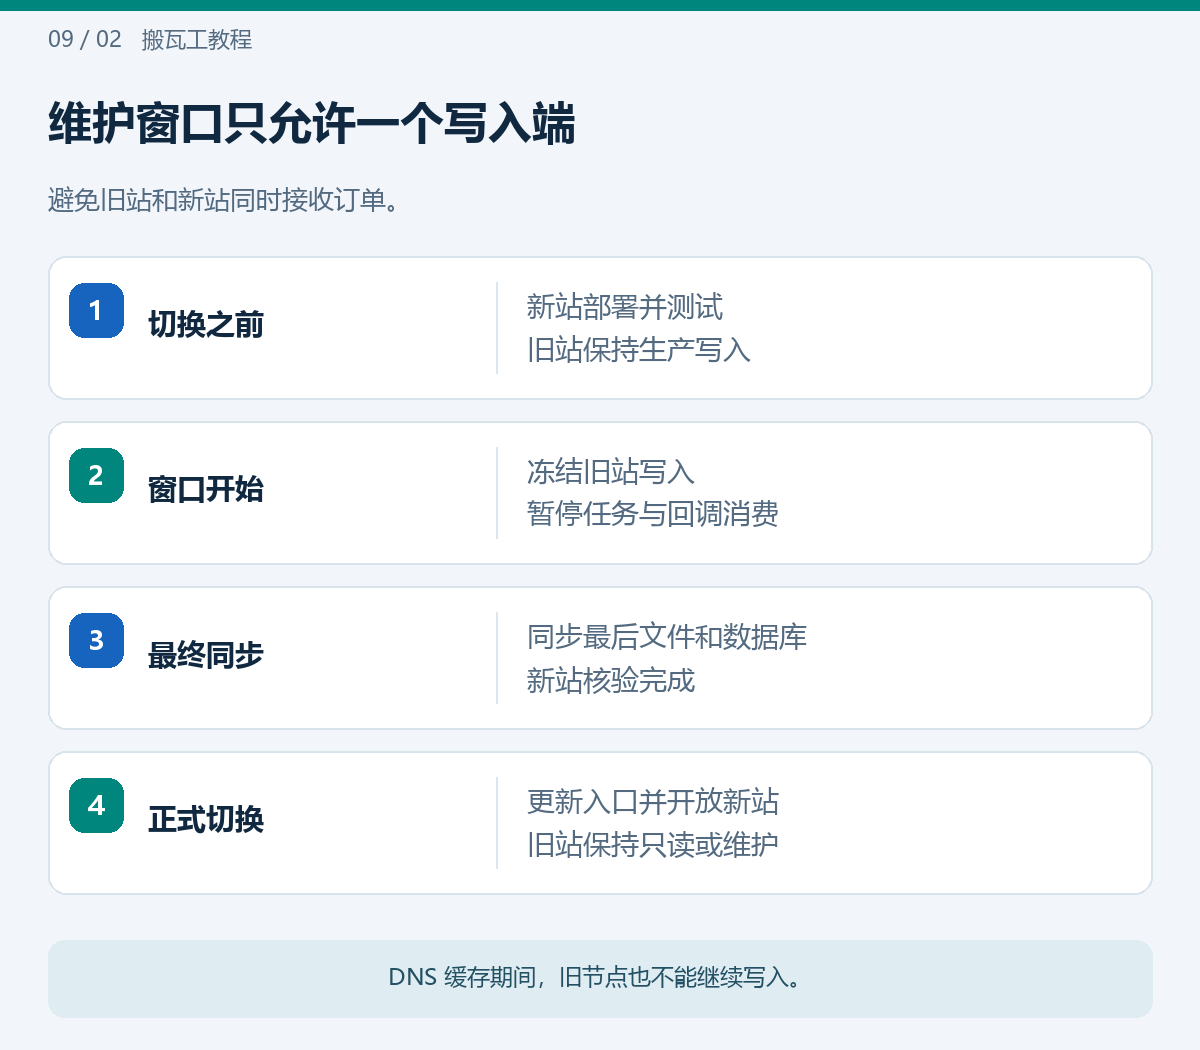1200x1050 pixels.
Task: Click the green step 2 badge
Action: [96, 475]
